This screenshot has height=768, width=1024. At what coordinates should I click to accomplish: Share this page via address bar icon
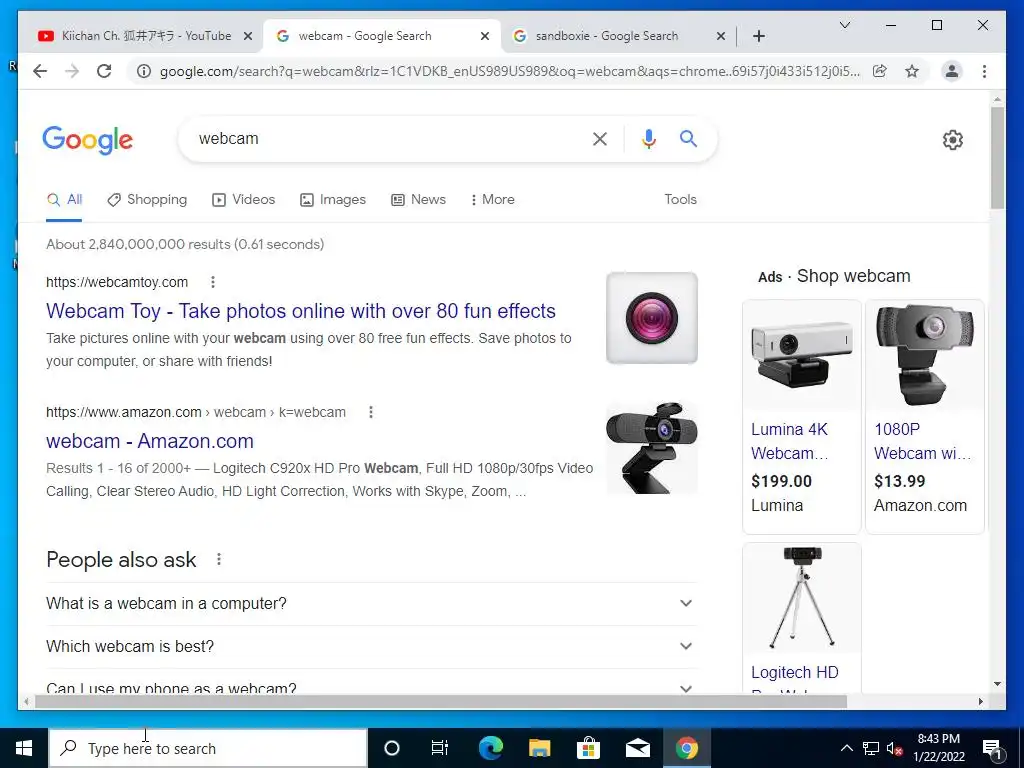tap(880, 71)
